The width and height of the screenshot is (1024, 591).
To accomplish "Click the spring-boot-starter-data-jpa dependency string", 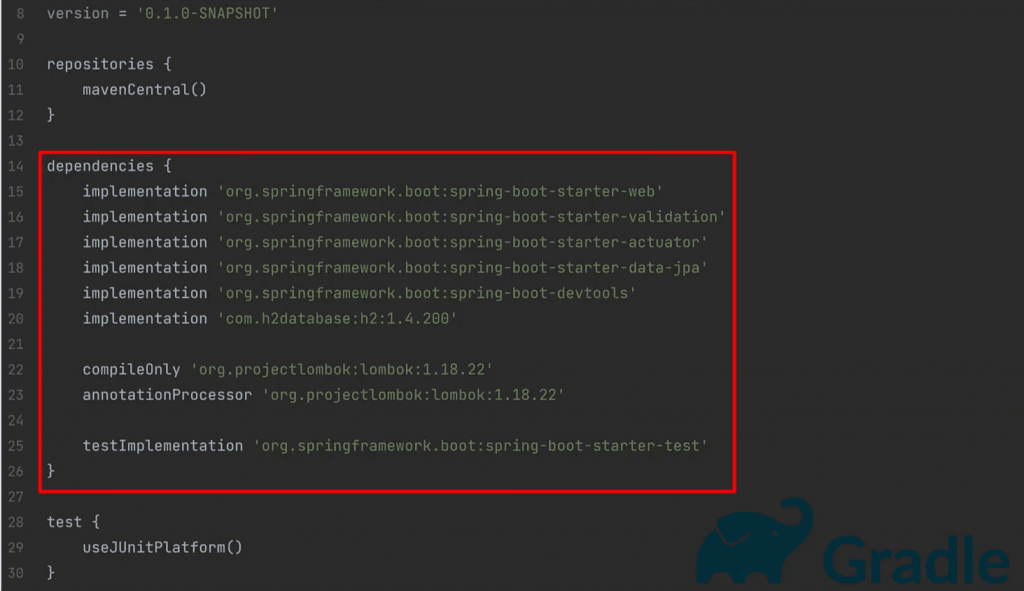I will point(462,268).
